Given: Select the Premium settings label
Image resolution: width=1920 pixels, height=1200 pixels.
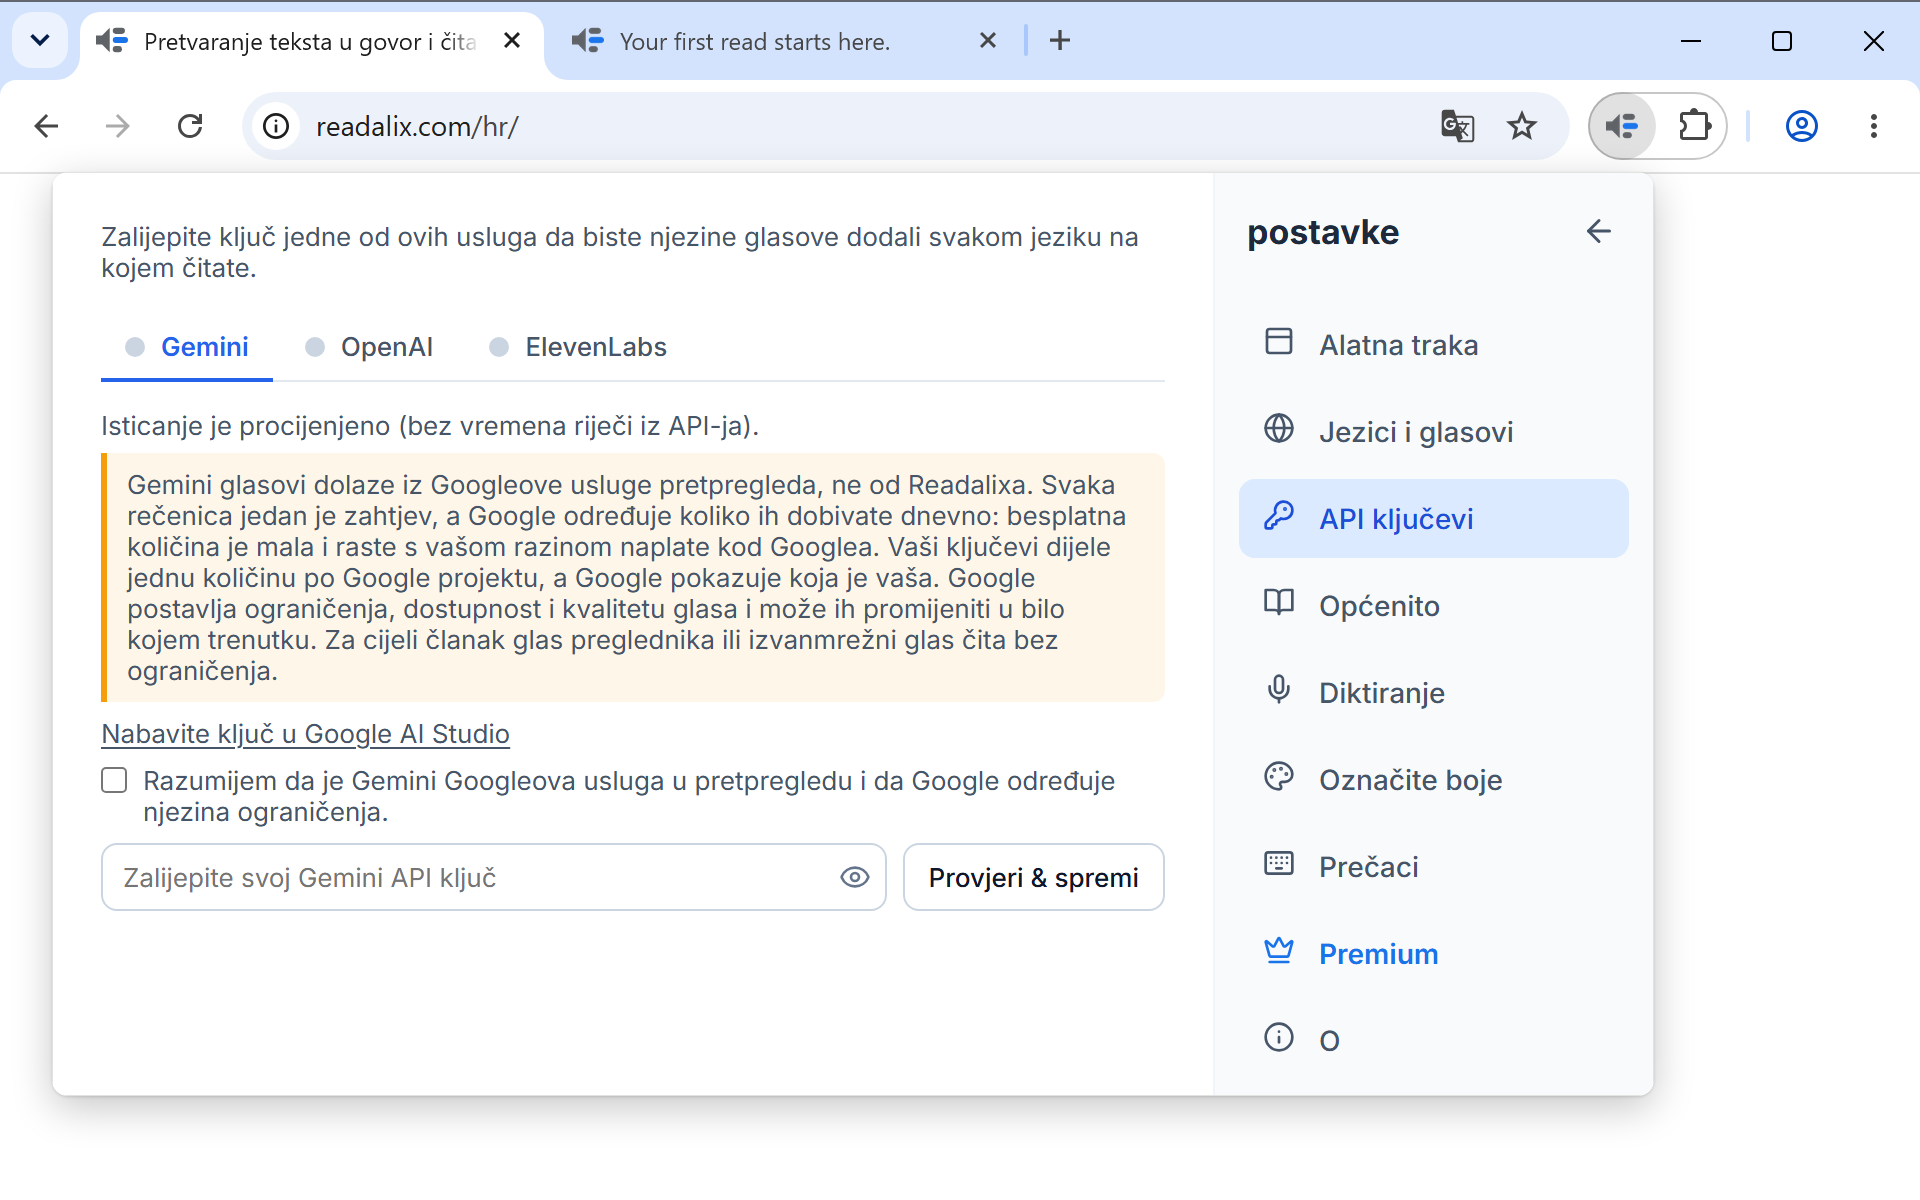Looking at the screenshot, I should [x=1379, y=954].
